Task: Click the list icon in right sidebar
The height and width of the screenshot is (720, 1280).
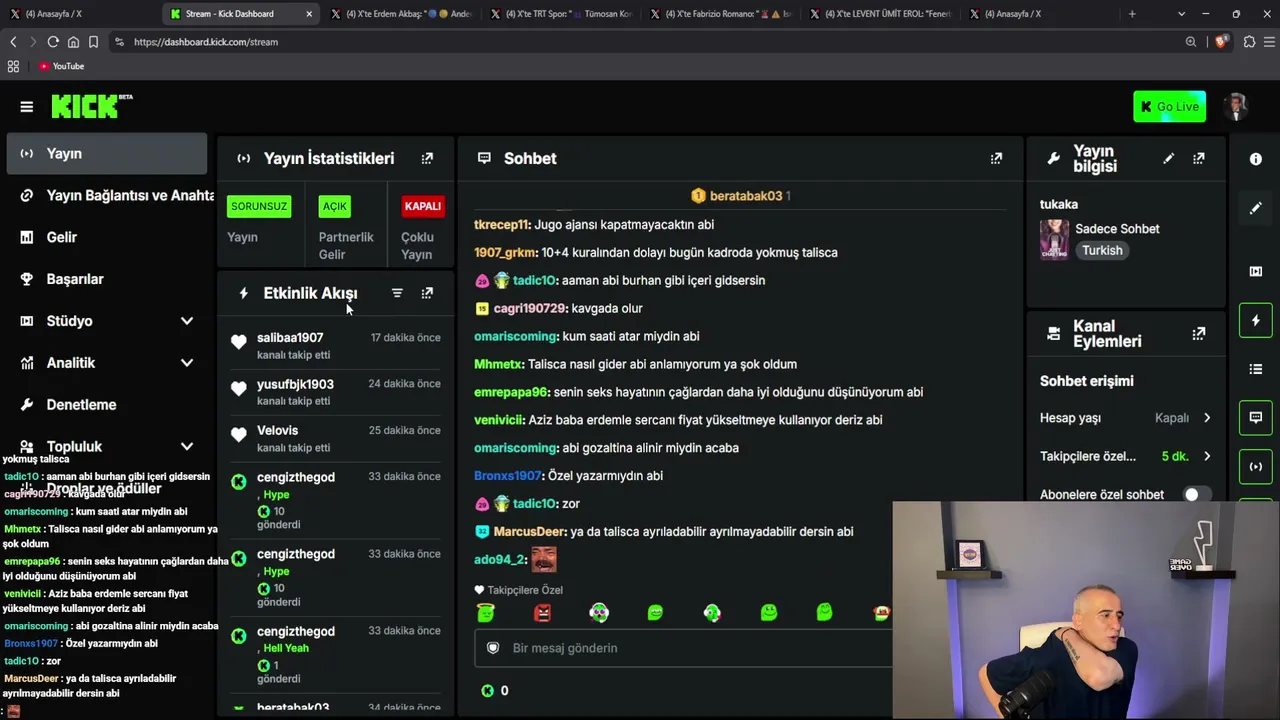Action: 1256,369
